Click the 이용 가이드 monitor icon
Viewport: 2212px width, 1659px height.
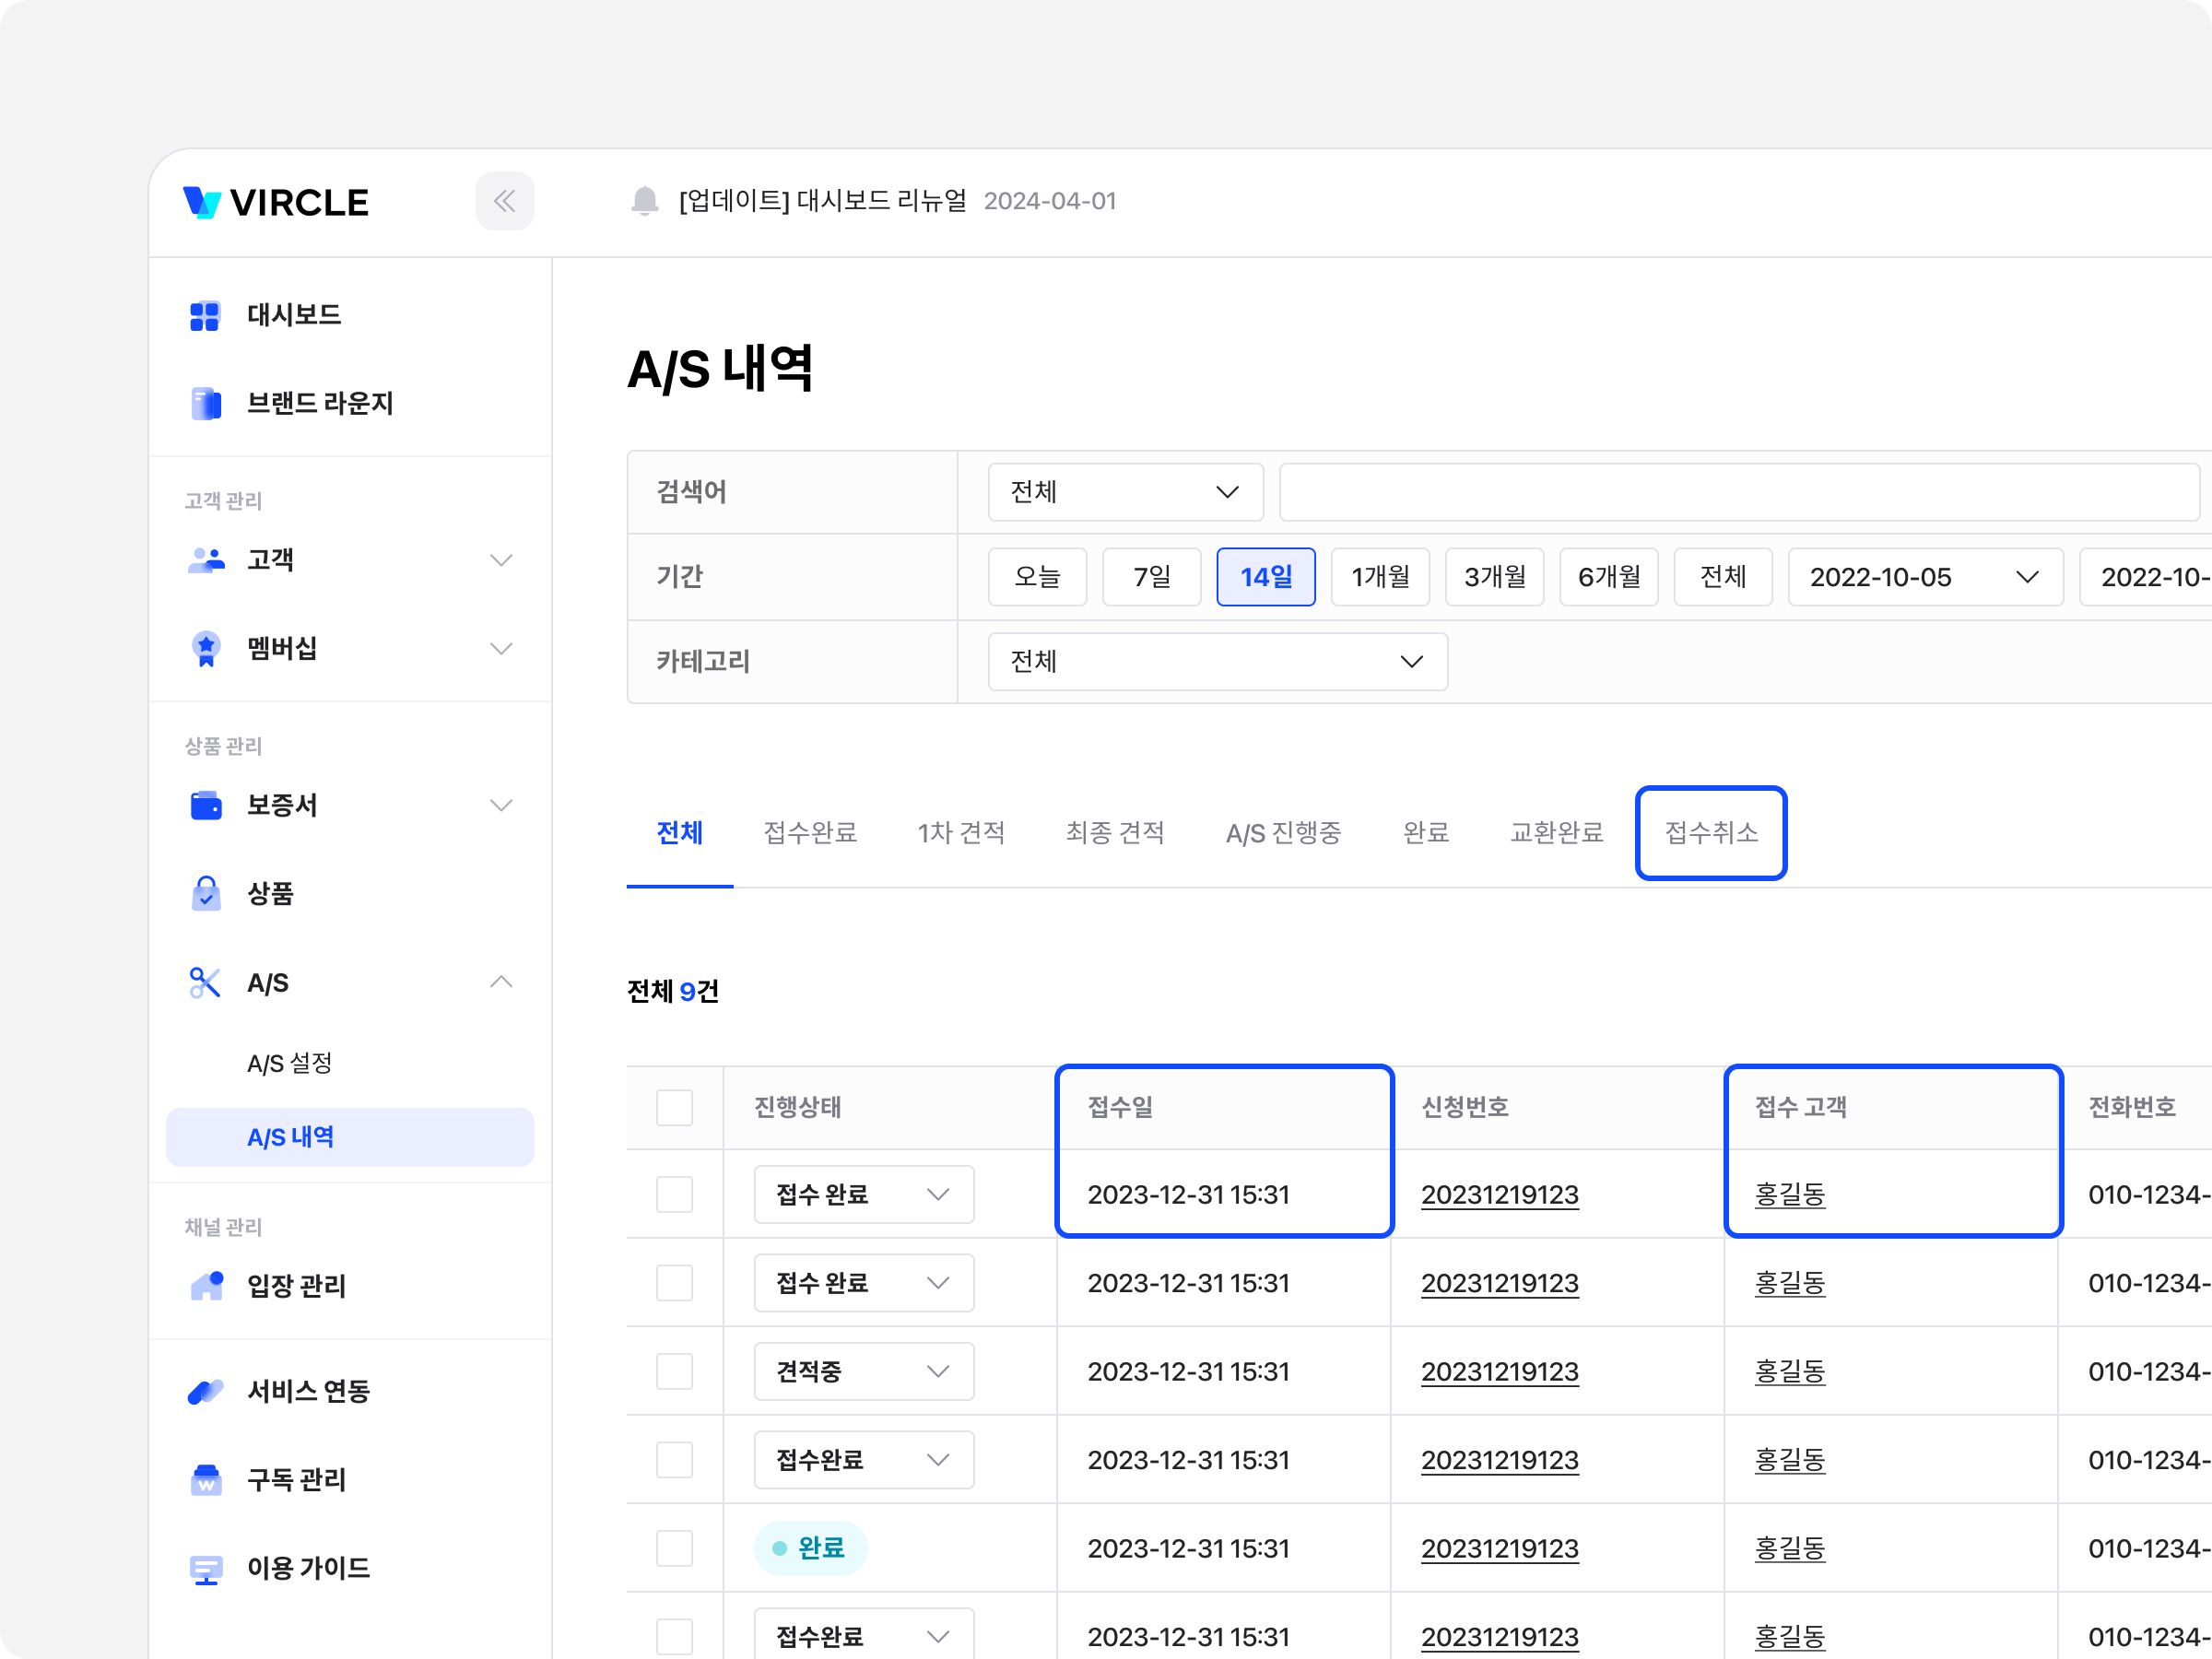206,1568
